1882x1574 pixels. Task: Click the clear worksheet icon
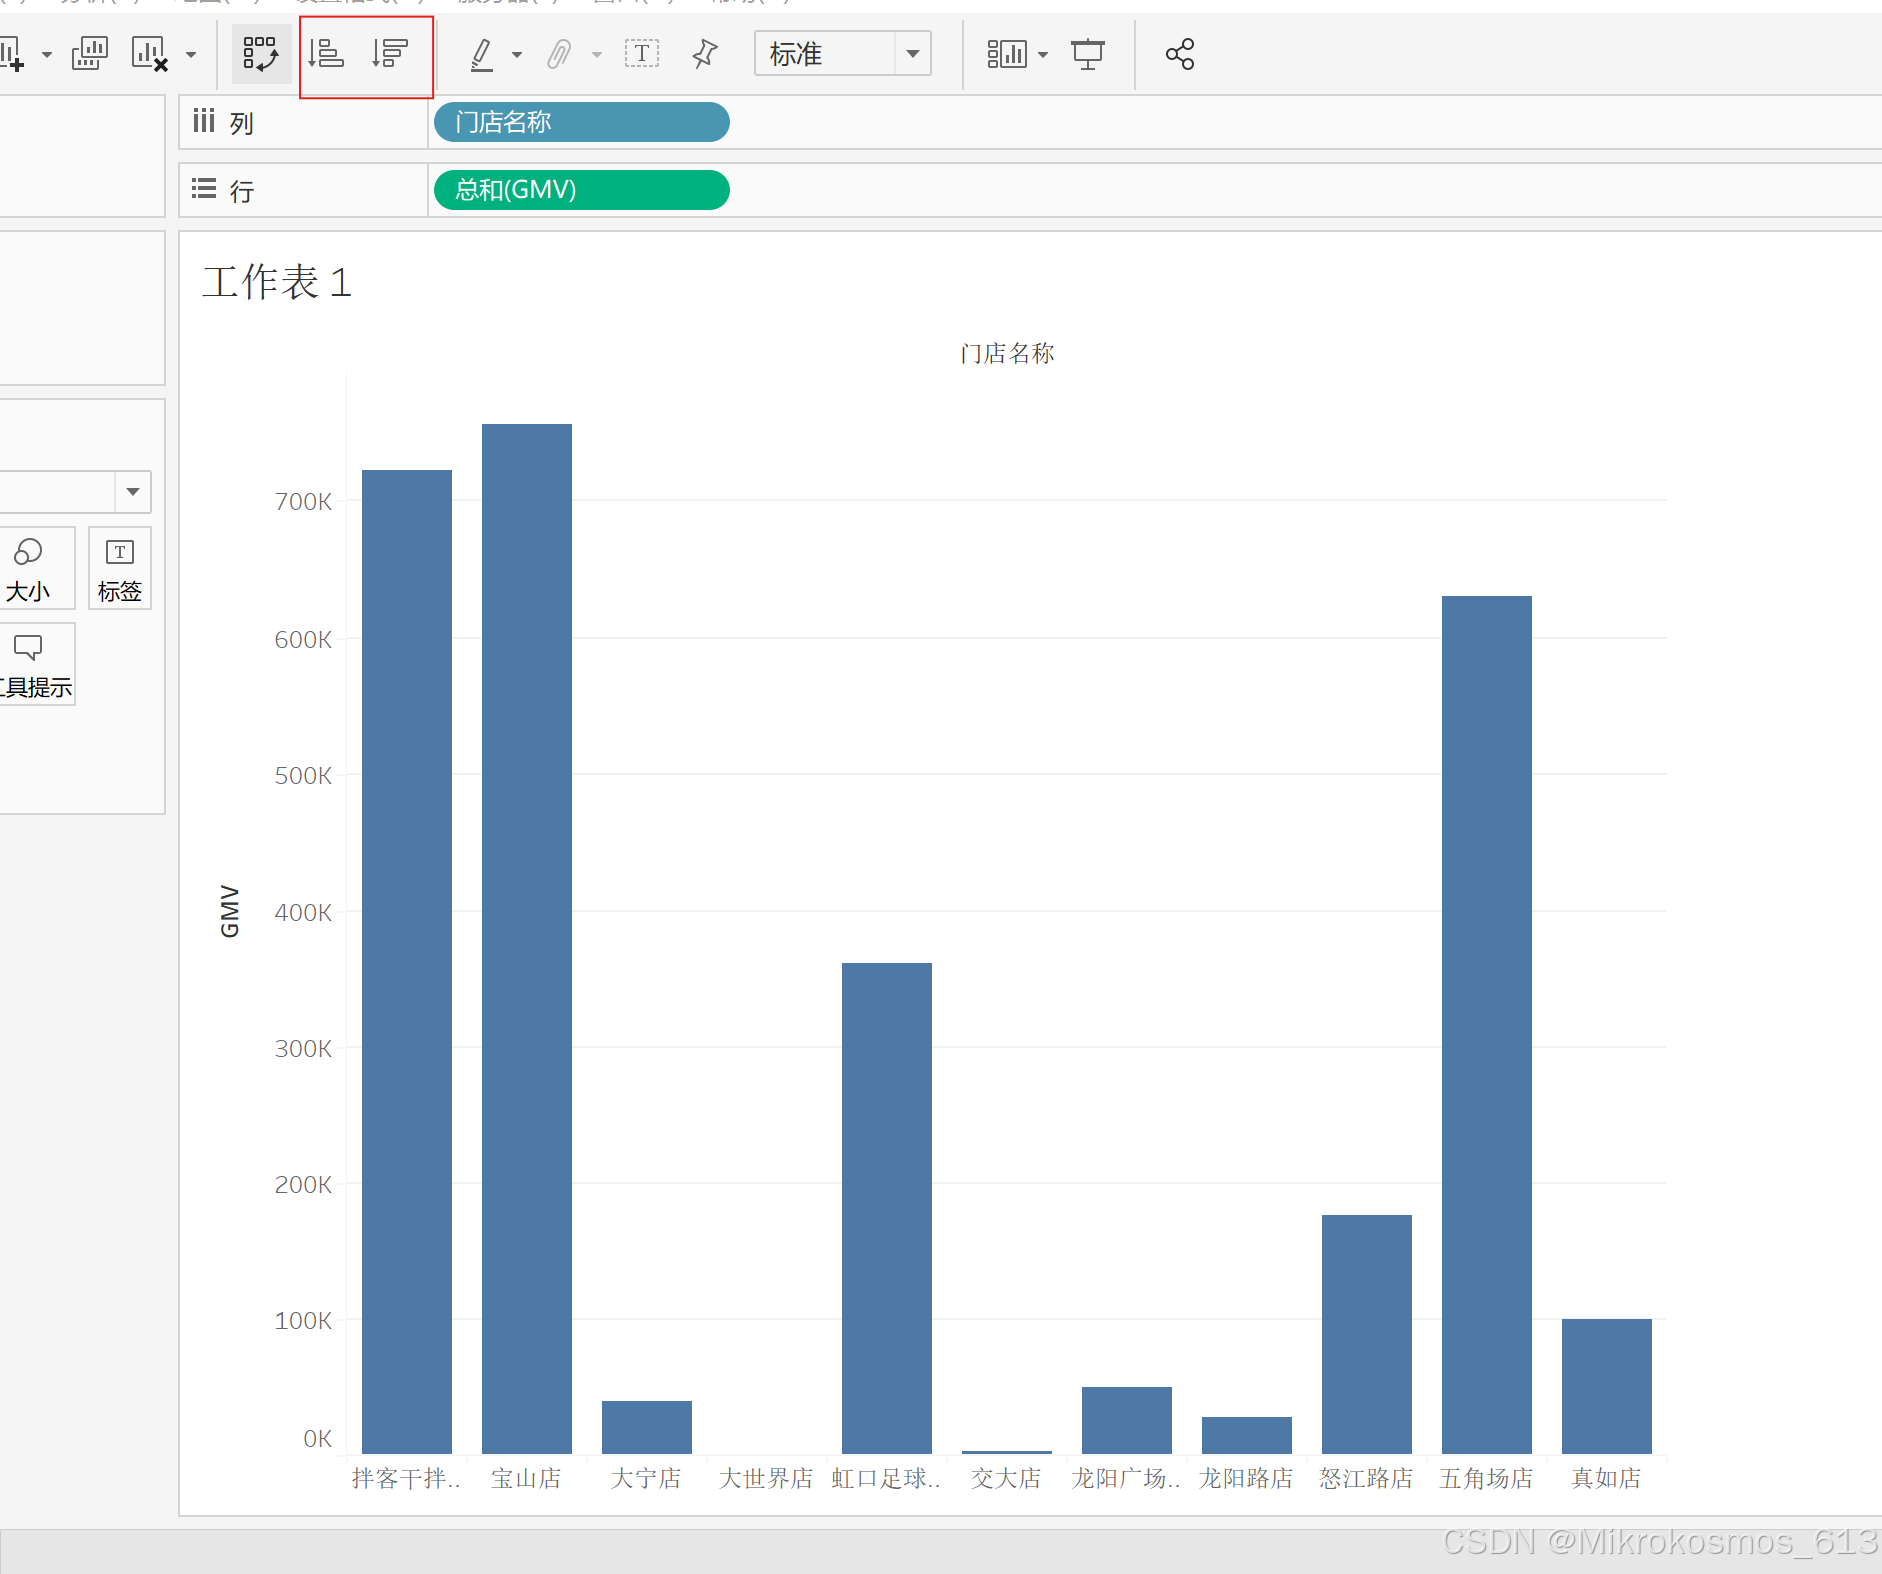pyautogui.click(x=150, y=54)
